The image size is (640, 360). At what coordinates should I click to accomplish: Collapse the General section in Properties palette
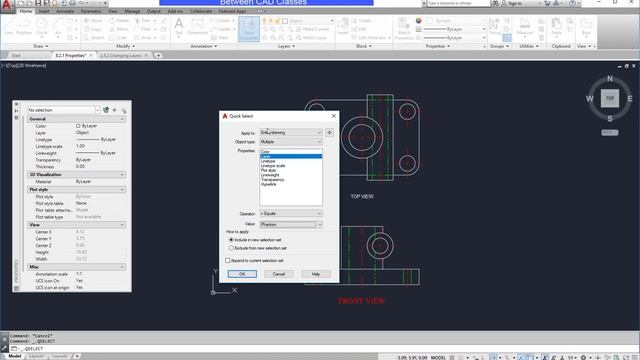pos(122,119)
